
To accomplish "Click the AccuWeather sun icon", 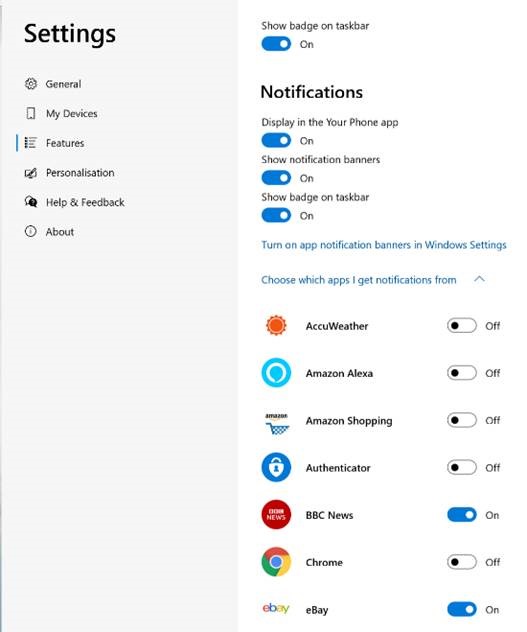I will (x=276, y=325).
